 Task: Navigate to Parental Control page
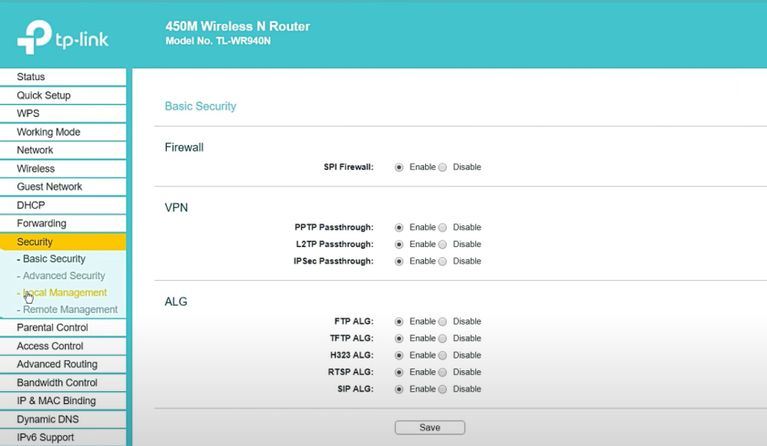click(52, 328)
